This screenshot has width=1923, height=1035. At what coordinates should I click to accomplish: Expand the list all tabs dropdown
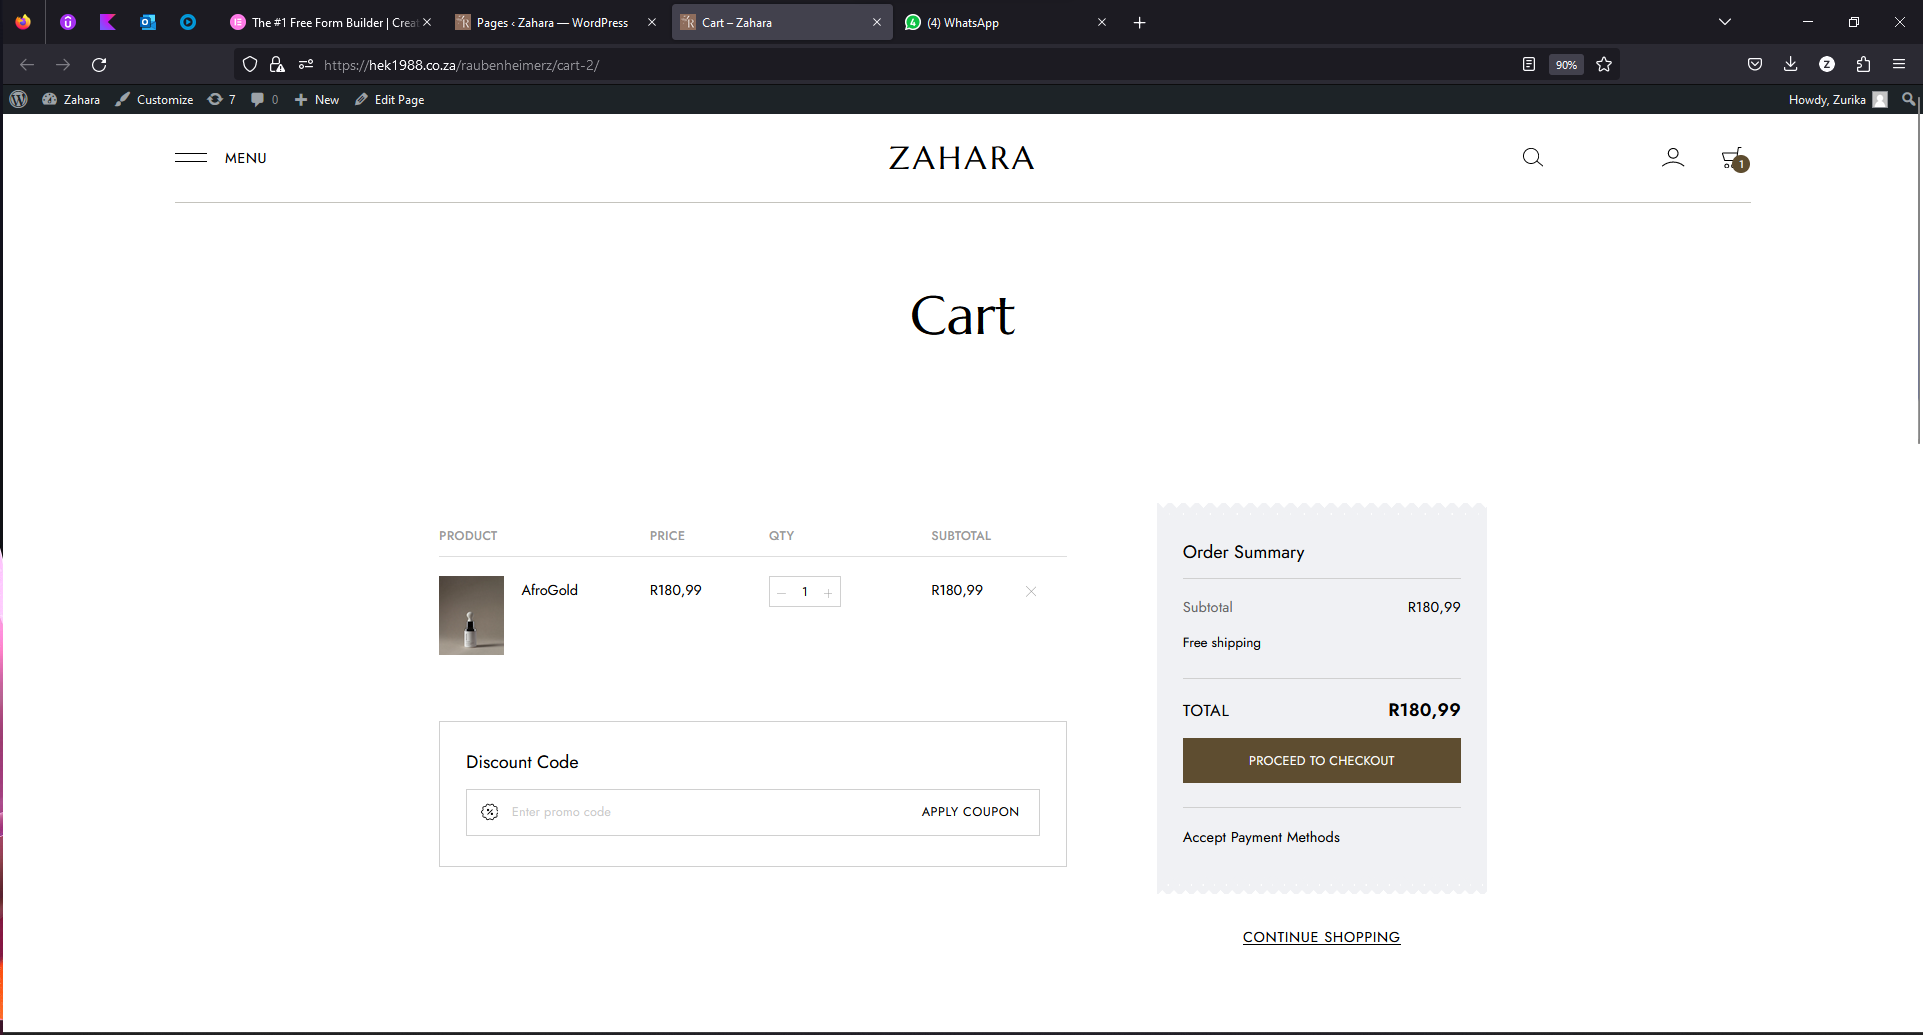pos(1724,22)
